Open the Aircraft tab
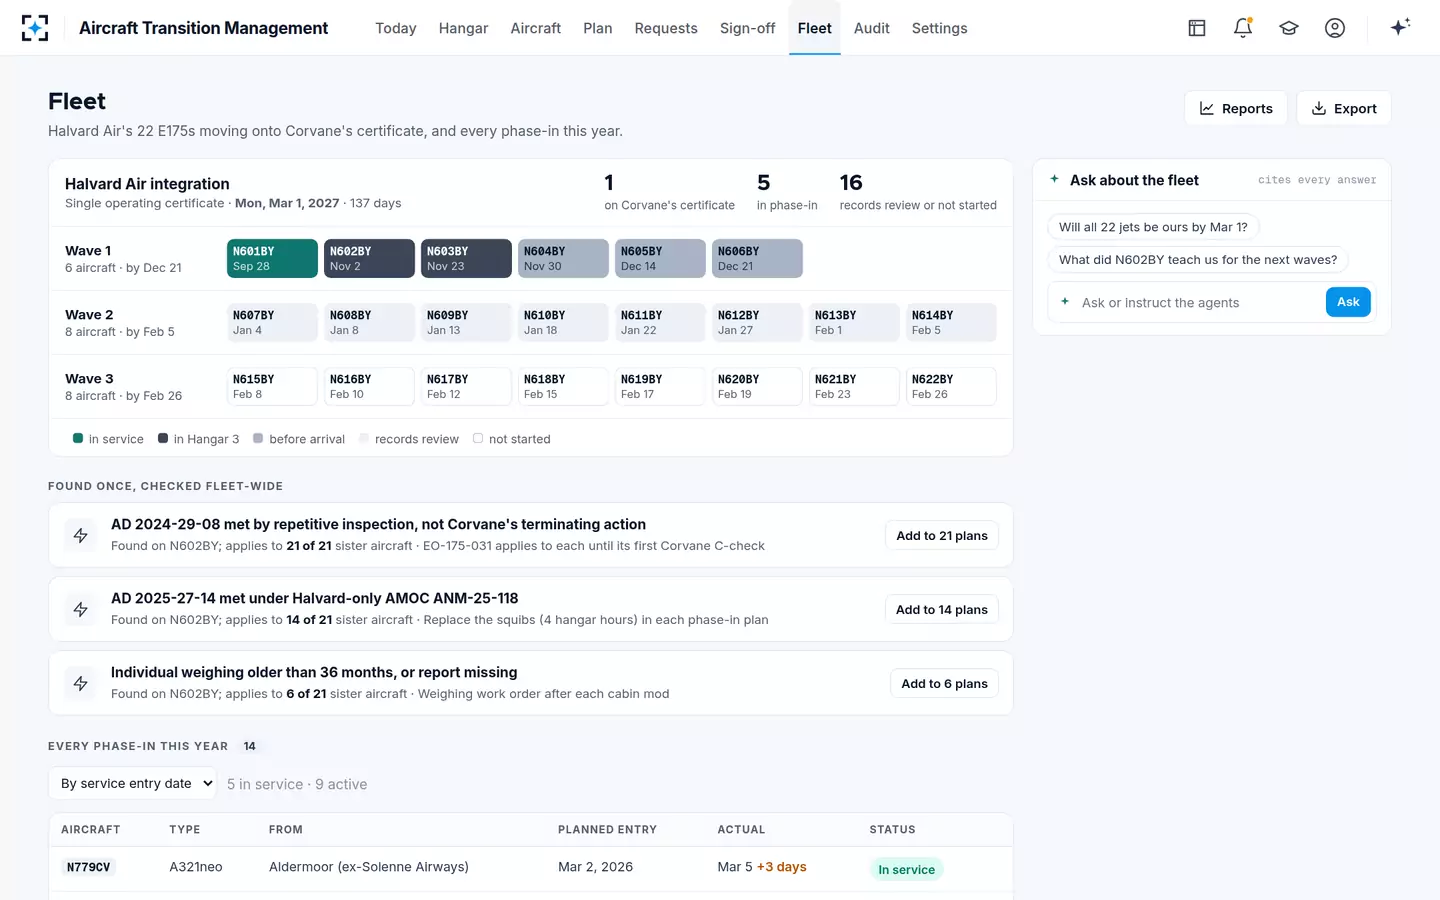The image size is (1440, 900). coord(536,28)
